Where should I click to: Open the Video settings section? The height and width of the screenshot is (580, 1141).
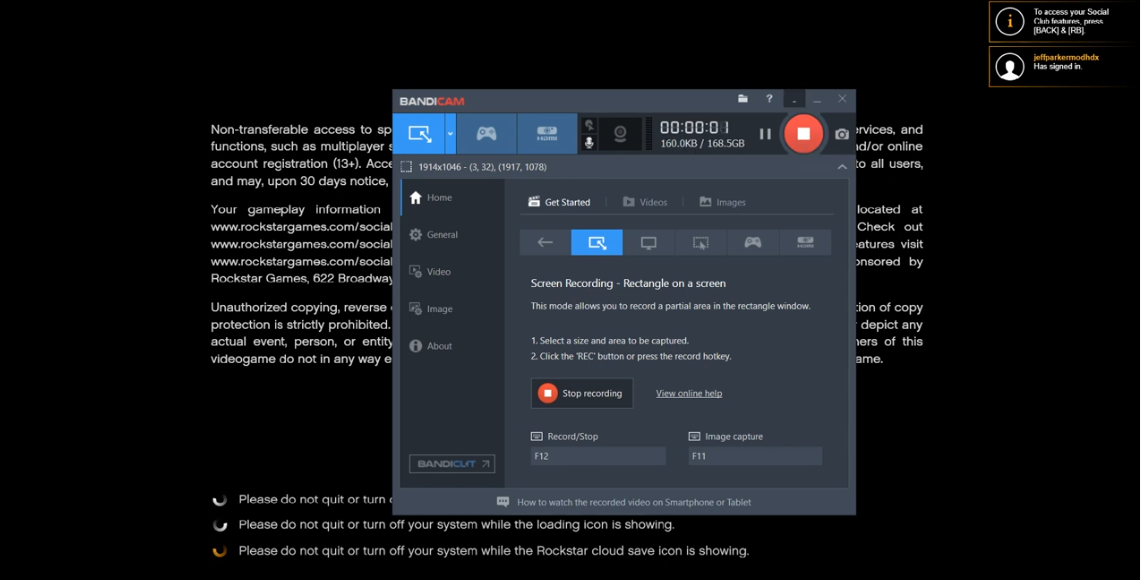(x=452, y=271)
